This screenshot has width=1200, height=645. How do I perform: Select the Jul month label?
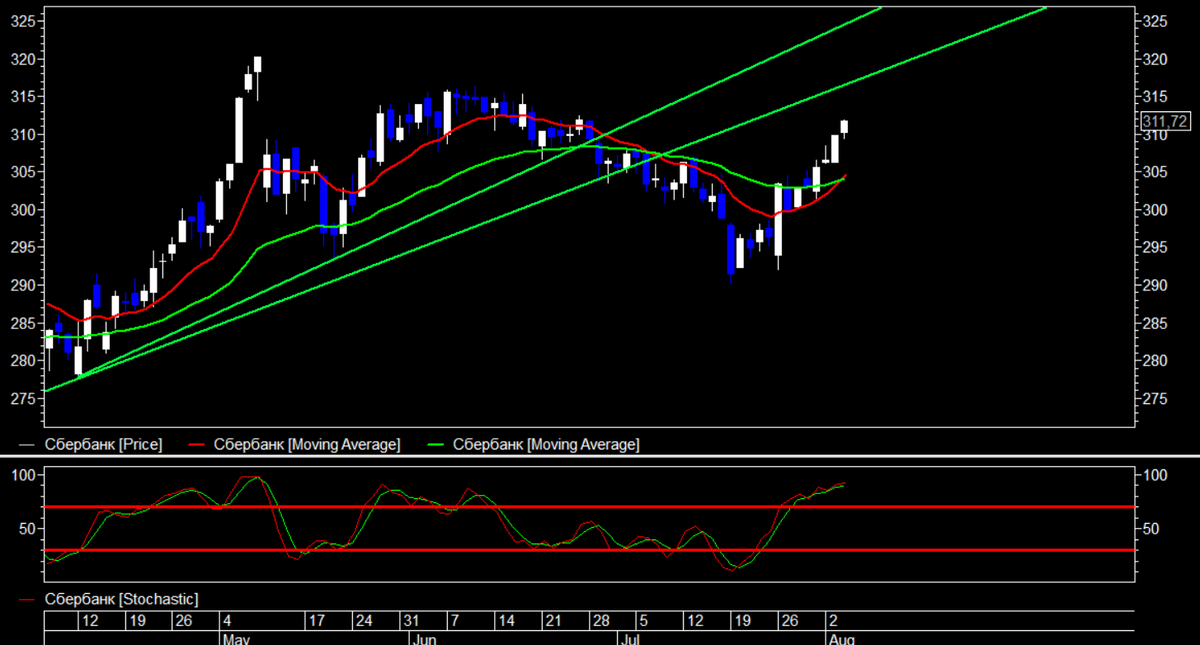pos(630,638)
